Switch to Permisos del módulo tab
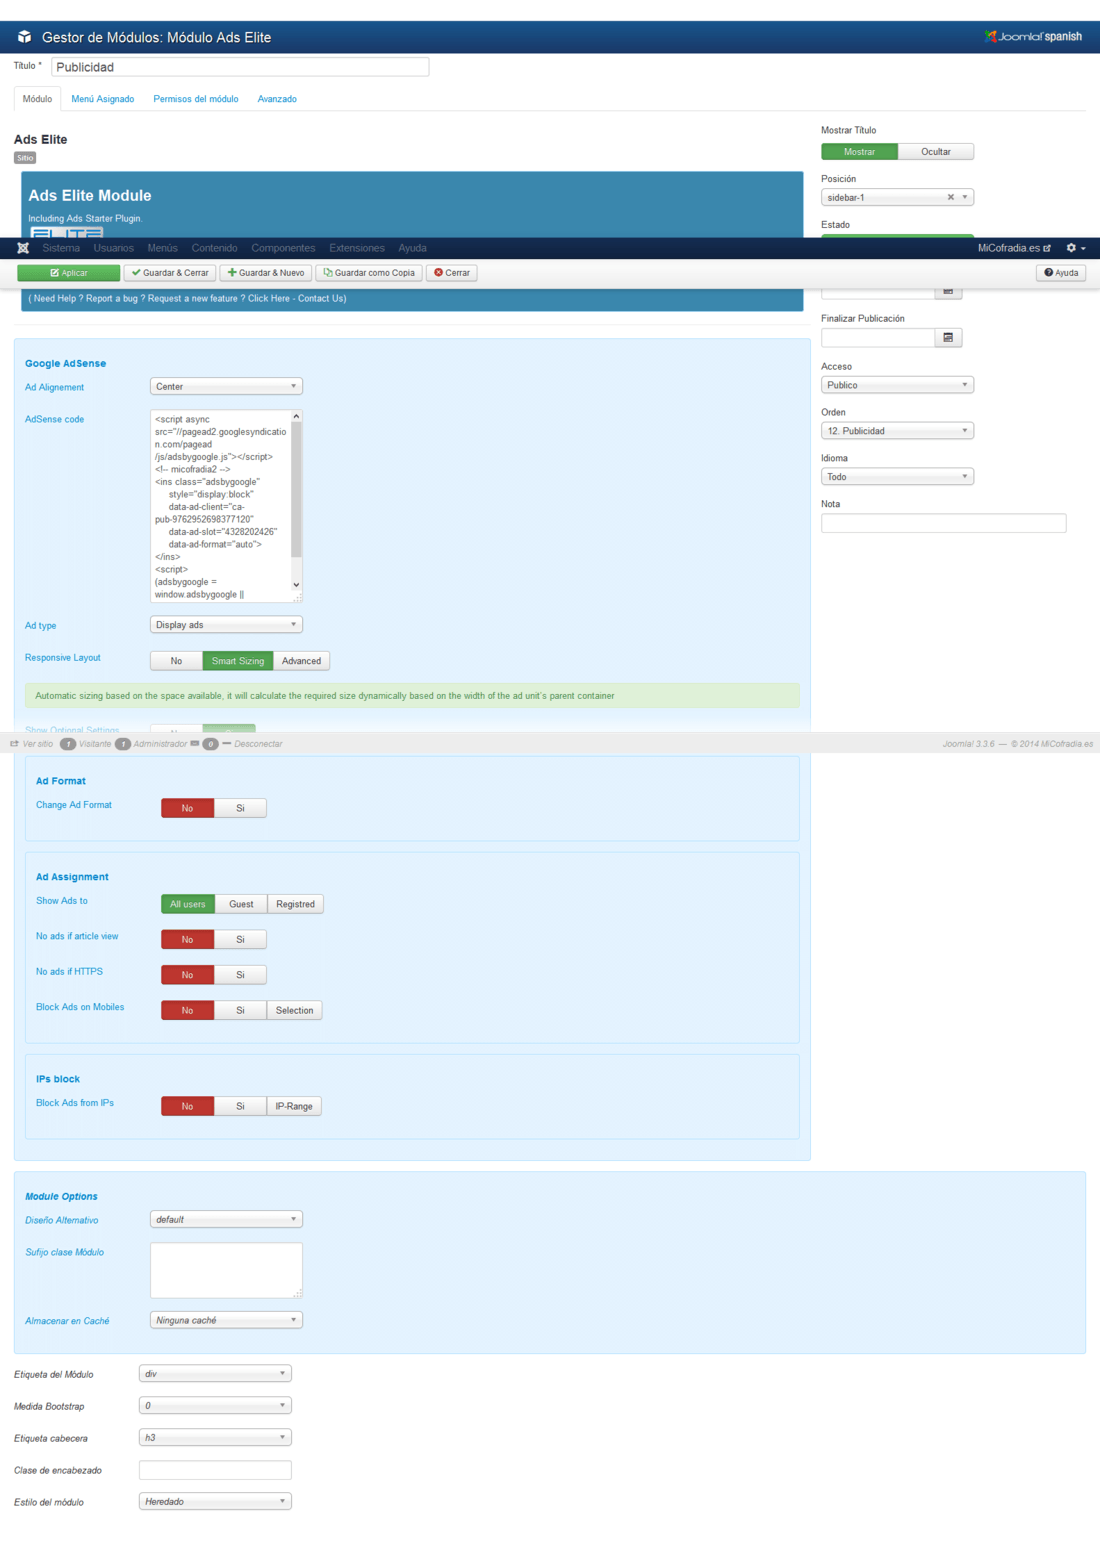Screen dimensions: 1100x1559 (196, 99)
